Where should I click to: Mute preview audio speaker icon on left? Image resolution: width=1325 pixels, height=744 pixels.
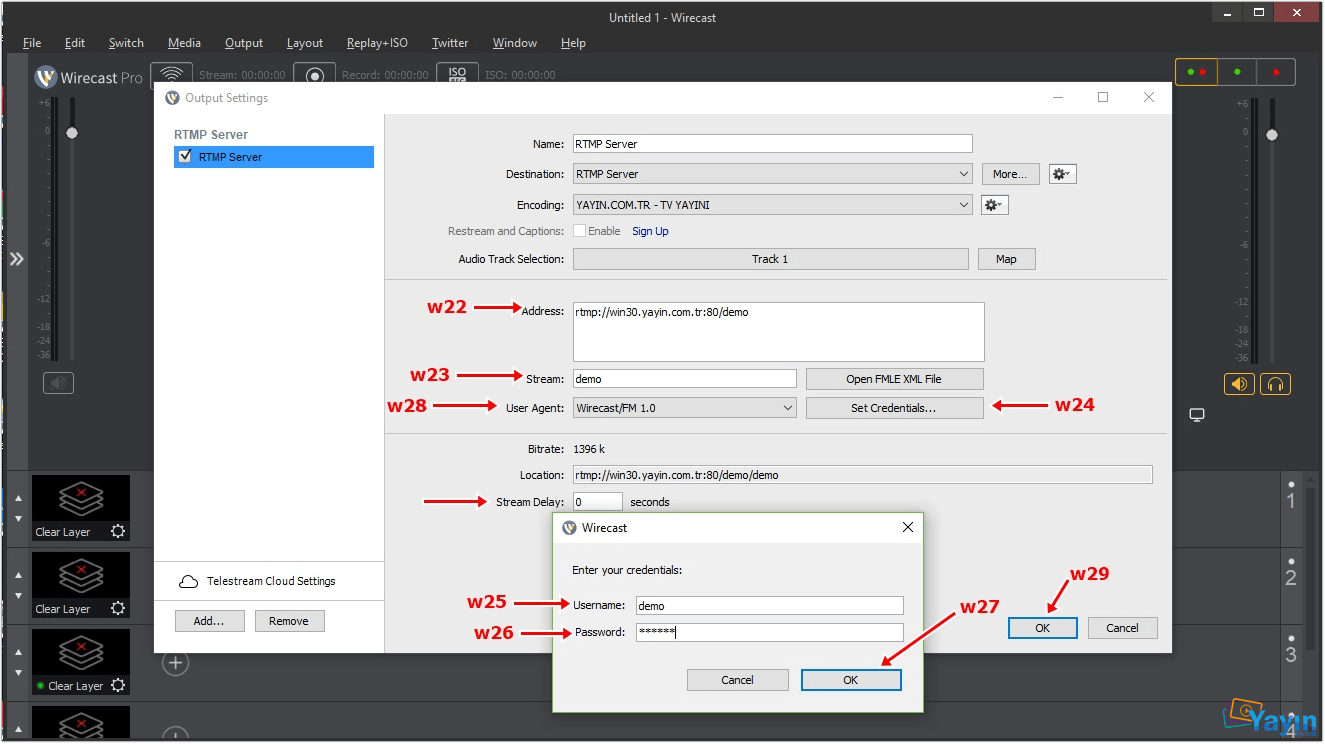point(58,383)
